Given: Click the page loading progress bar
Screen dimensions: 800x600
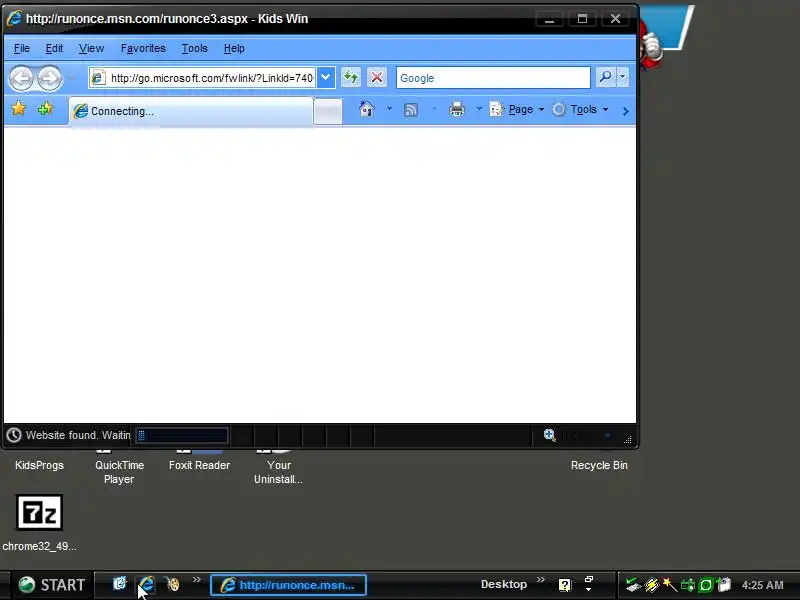Looking at the screenshot, I should pos(182,435).
